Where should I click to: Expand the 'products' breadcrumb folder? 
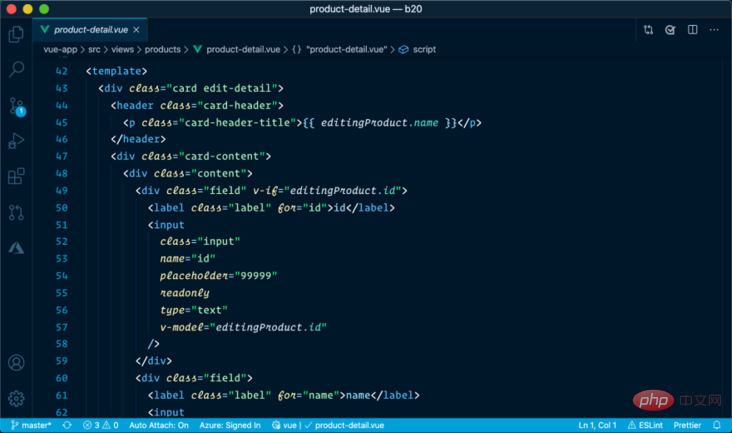(x=161, y=49)
